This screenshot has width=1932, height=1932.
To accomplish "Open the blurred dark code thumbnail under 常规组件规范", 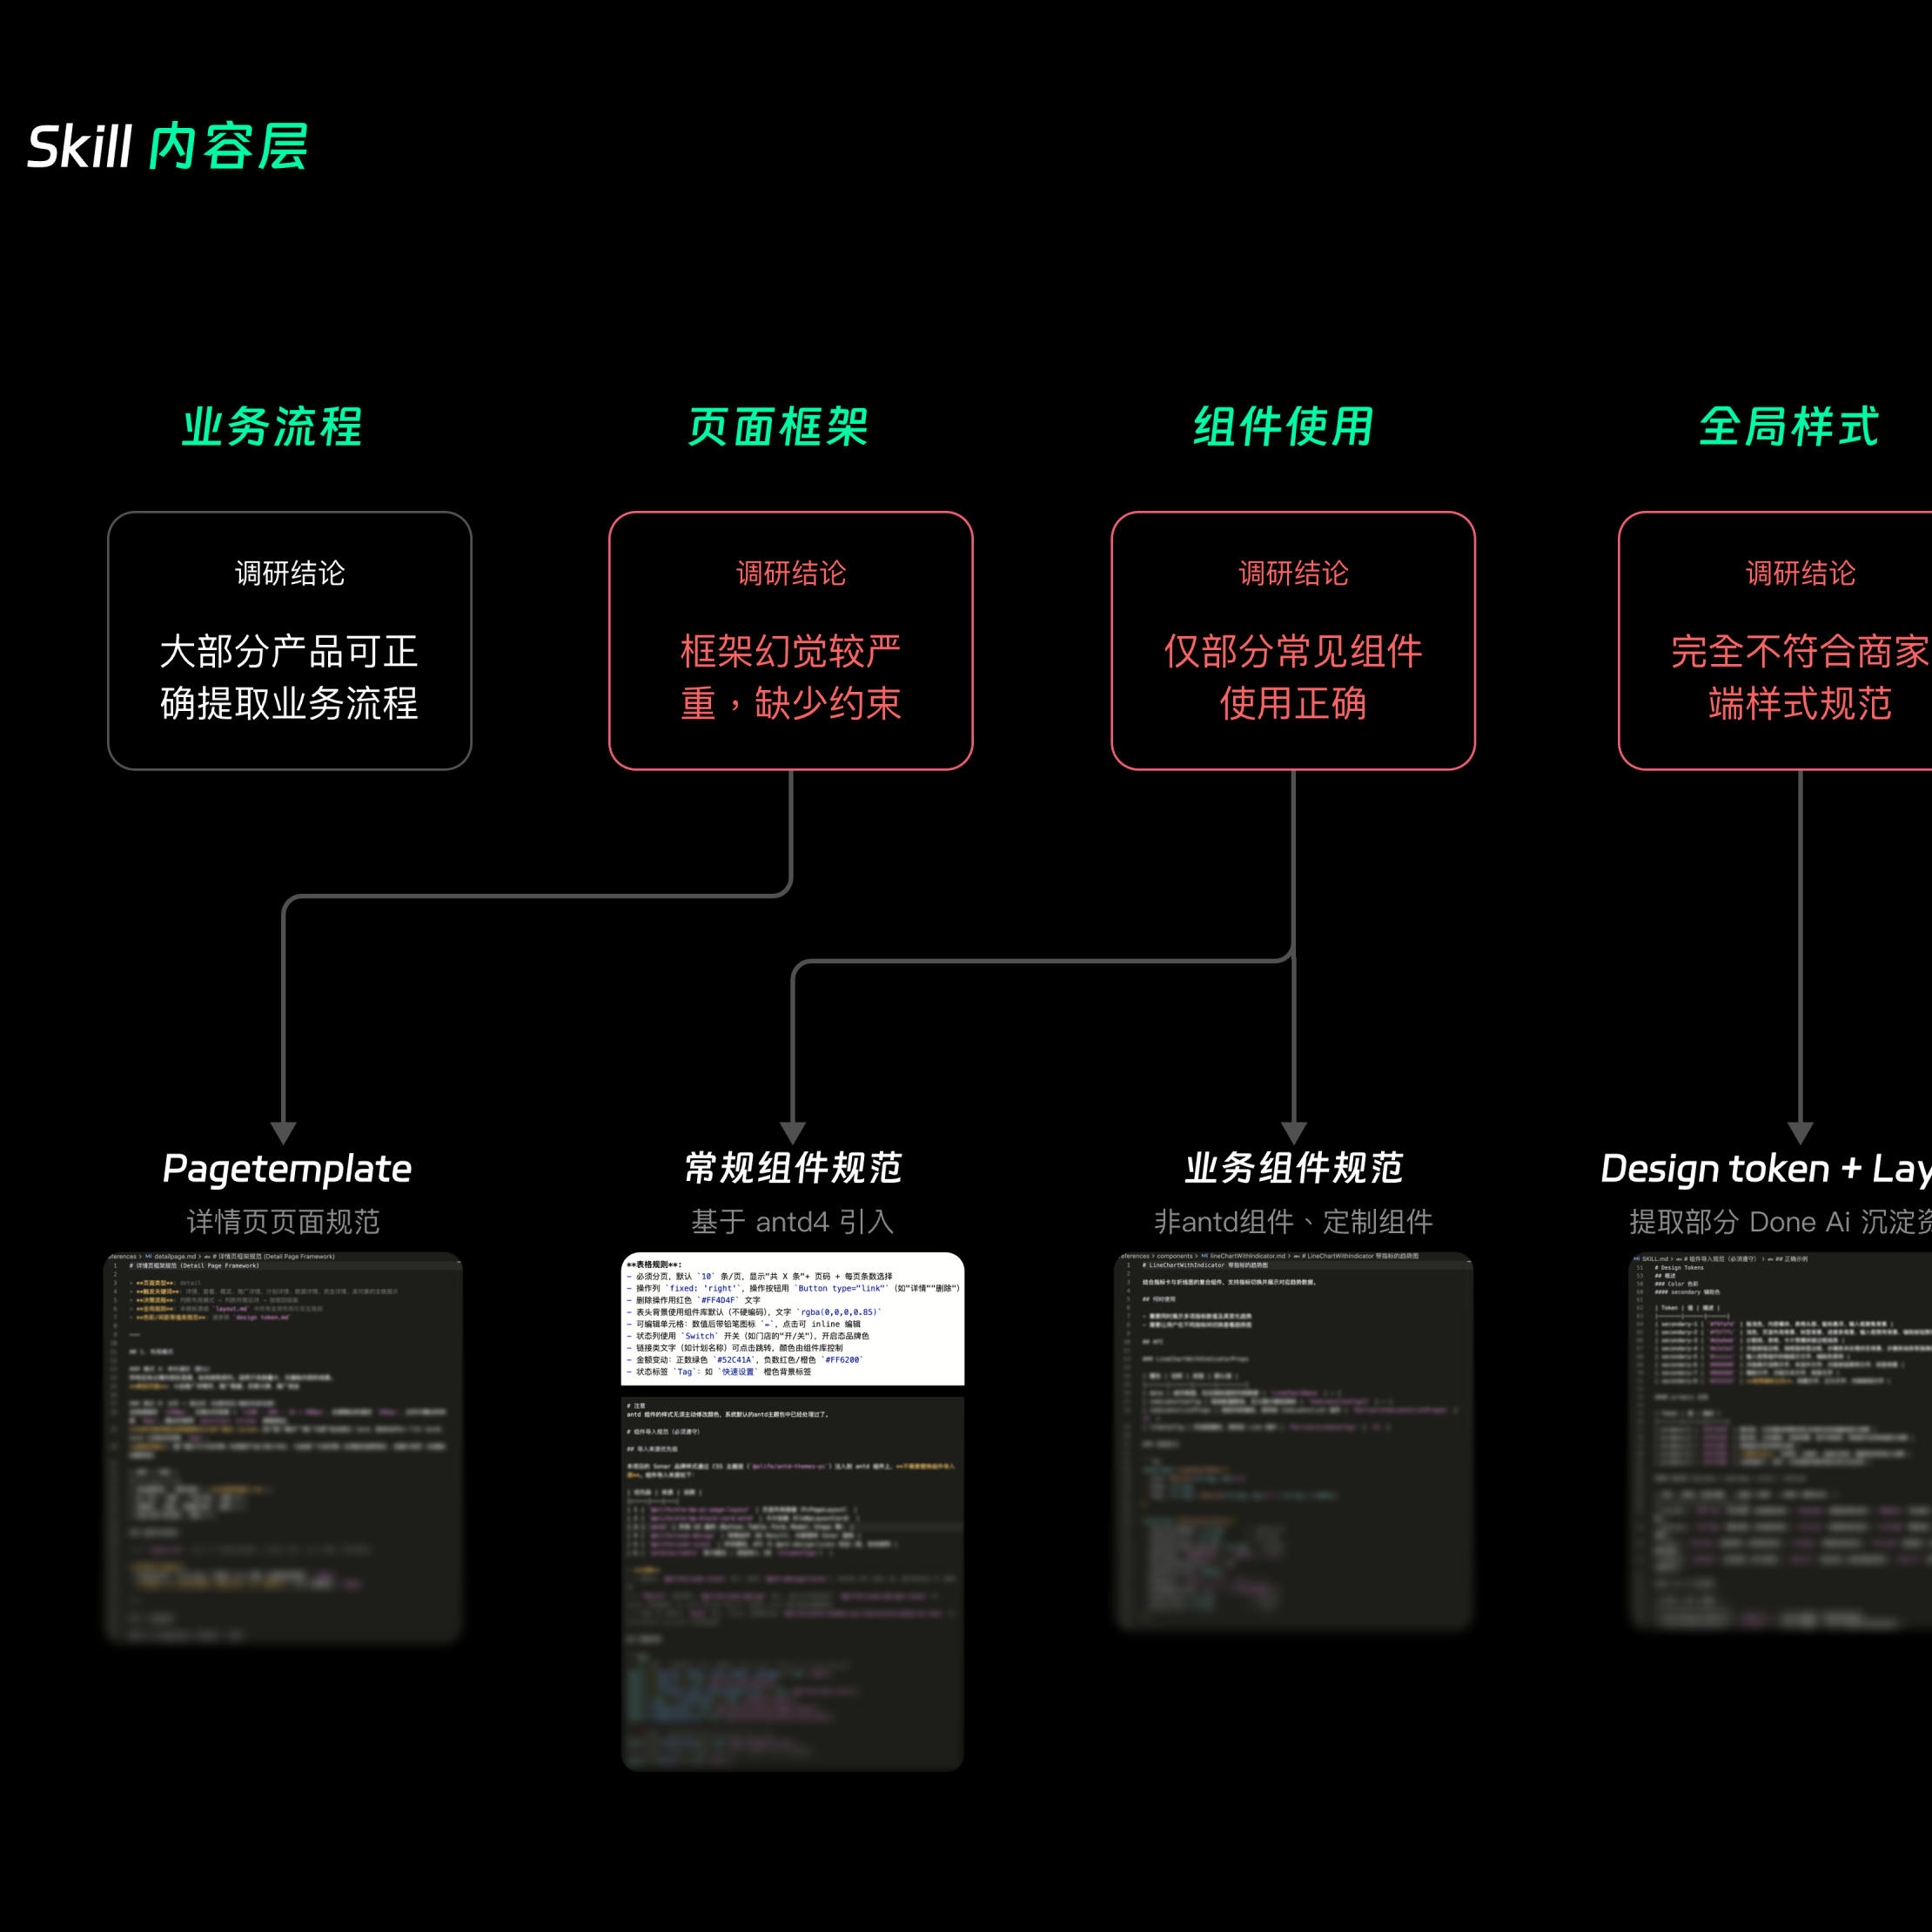I will [793, 1583].
